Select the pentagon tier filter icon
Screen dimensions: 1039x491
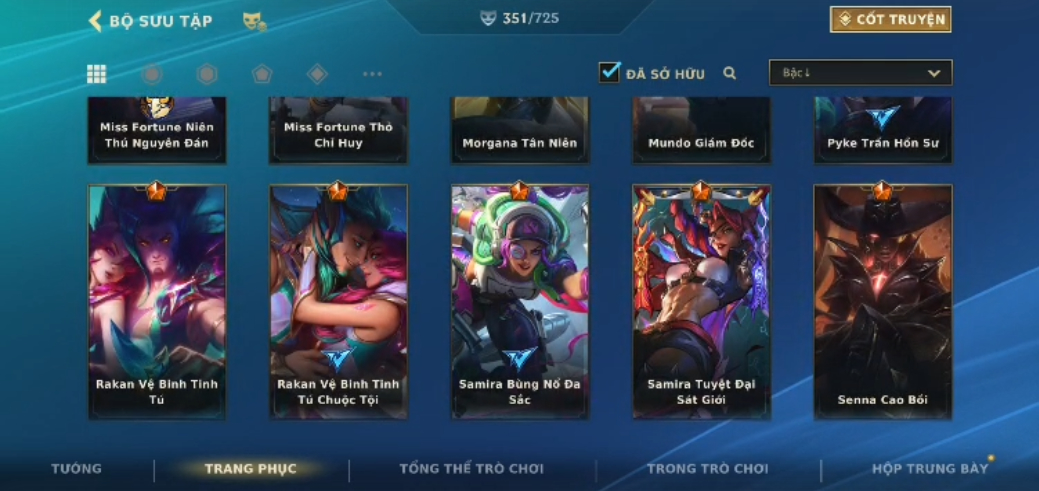pos(262,74)
